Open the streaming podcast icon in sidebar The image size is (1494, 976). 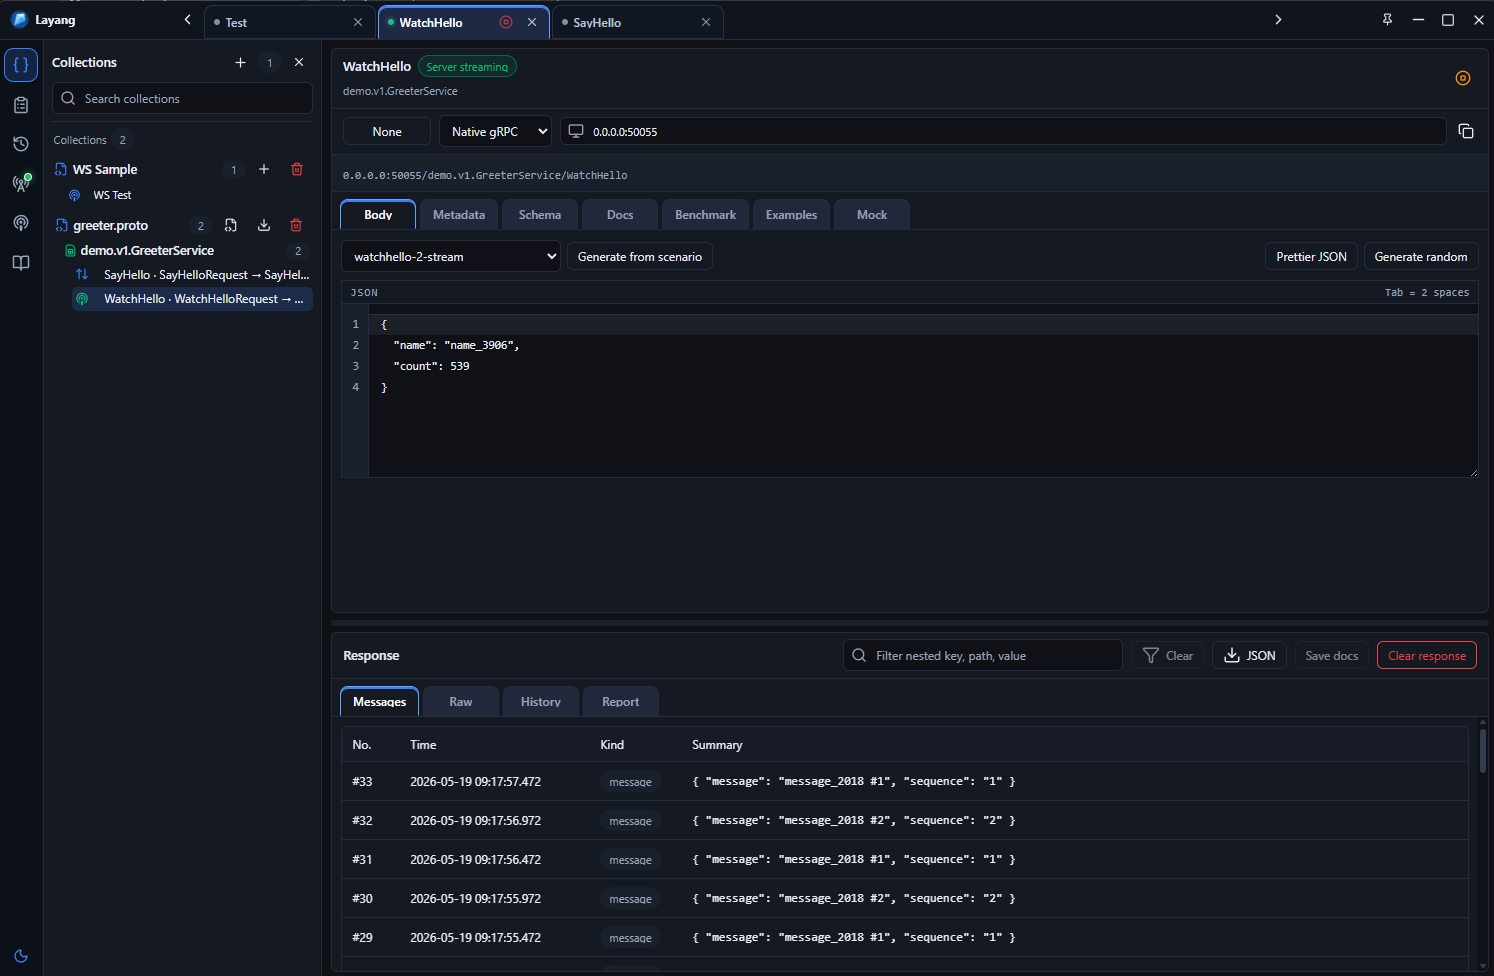pos(21,223)
